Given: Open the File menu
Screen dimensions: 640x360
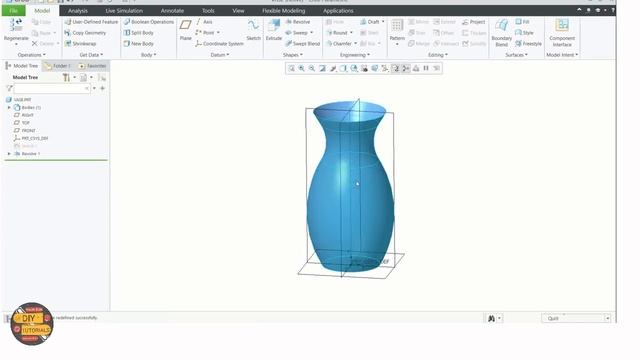Looking at the screenshot, I should (13, 11).
